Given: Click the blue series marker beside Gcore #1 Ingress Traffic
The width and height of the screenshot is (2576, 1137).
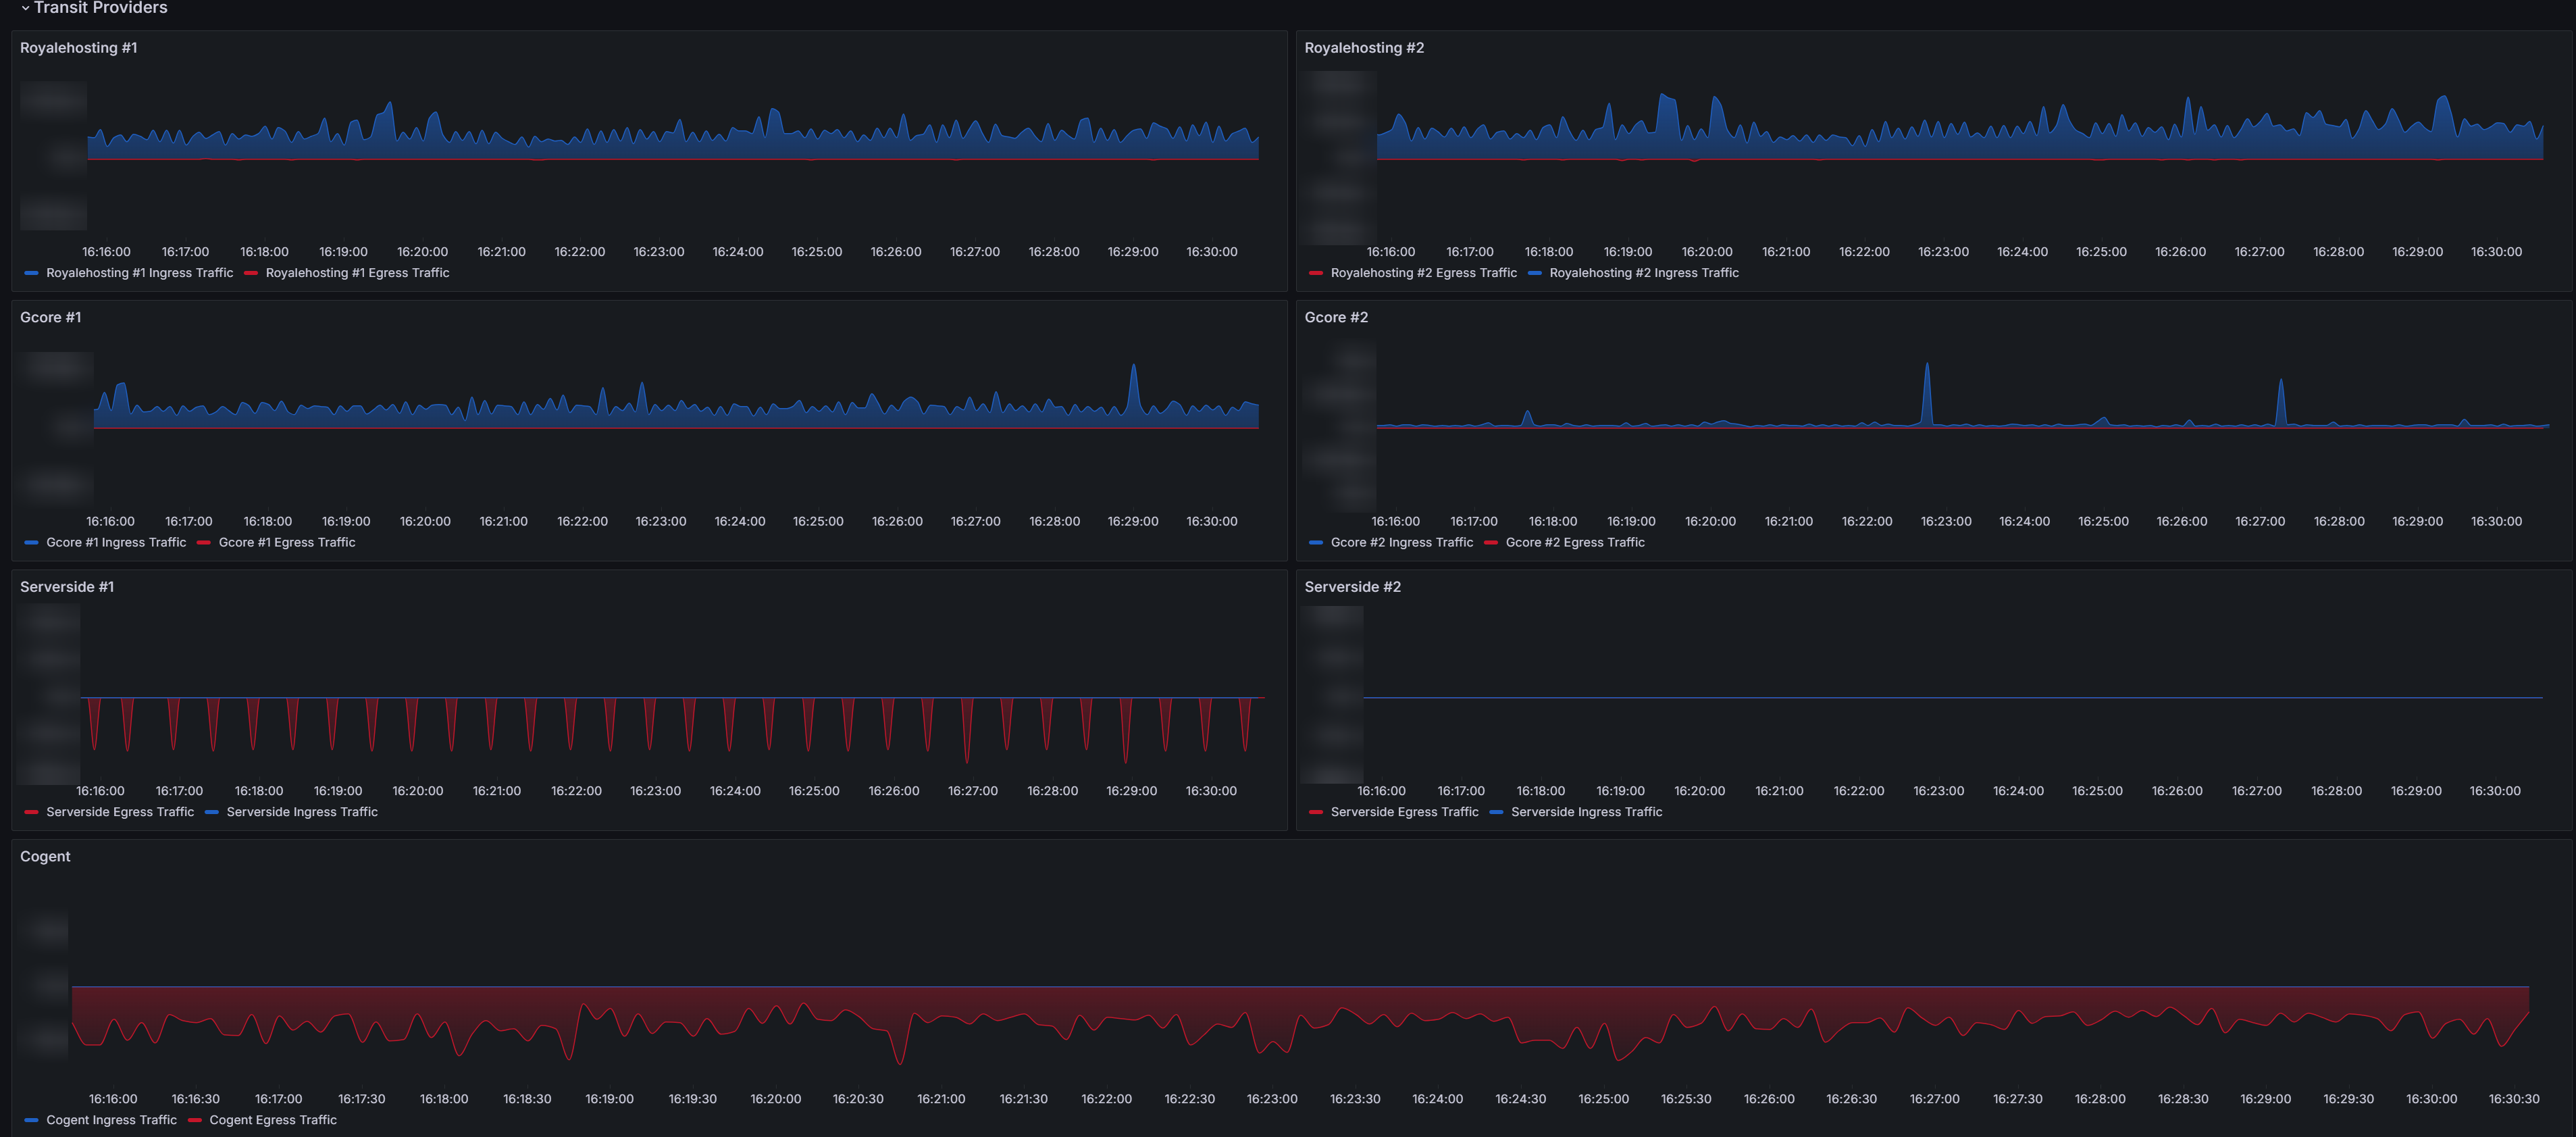Looking at the screenshot, I should pyautogui.click(x=31, y=542).
